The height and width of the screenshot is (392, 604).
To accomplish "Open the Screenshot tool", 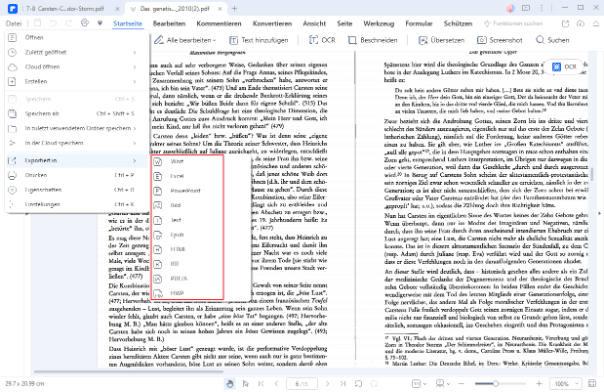I will [x=500, y=40].
